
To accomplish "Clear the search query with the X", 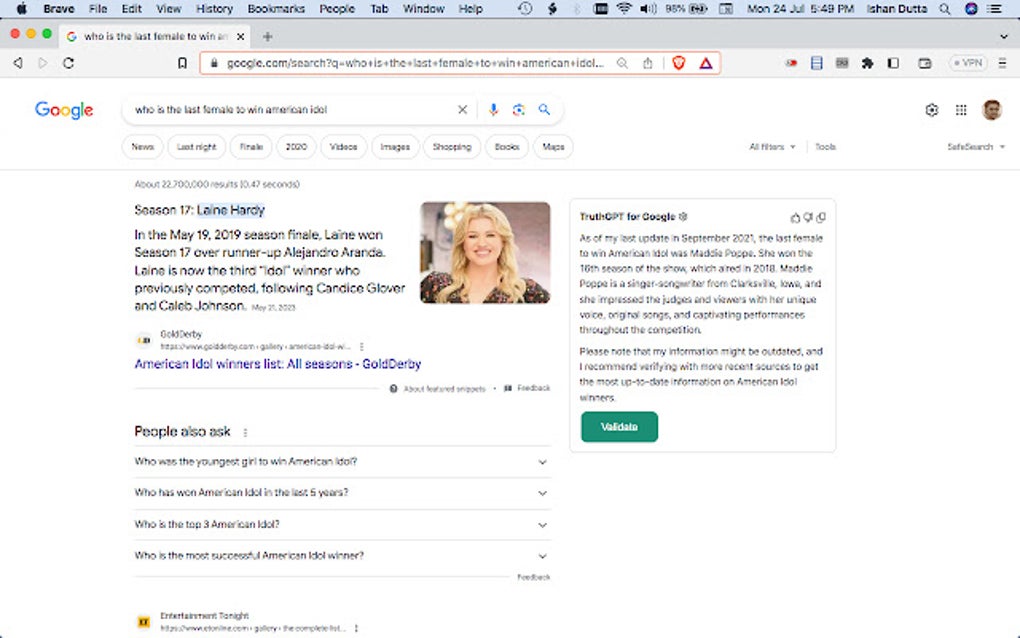I will 462,109.
